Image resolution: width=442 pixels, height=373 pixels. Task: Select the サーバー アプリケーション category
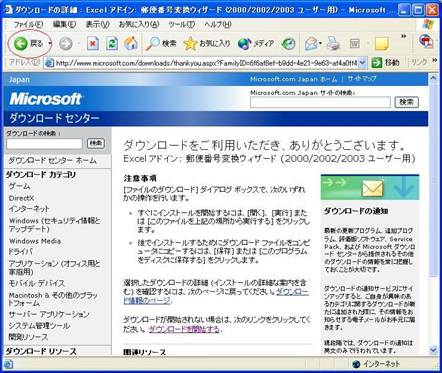point(49,314)
